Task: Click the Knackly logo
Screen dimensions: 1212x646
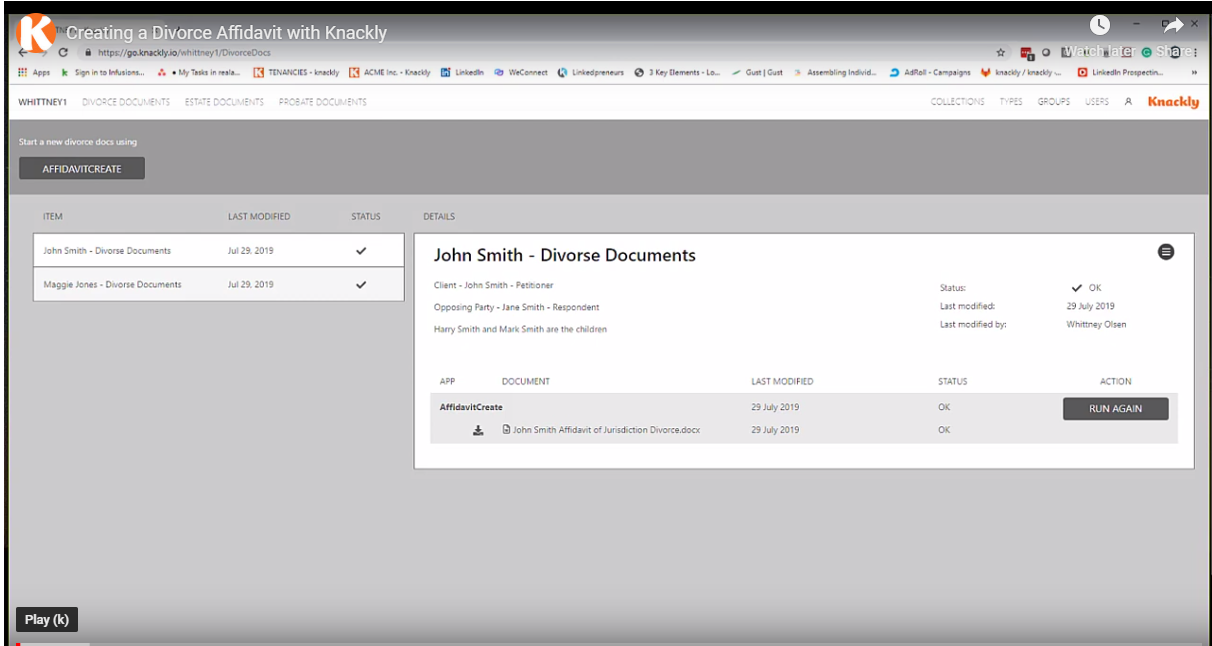Action: point(1171,101)
